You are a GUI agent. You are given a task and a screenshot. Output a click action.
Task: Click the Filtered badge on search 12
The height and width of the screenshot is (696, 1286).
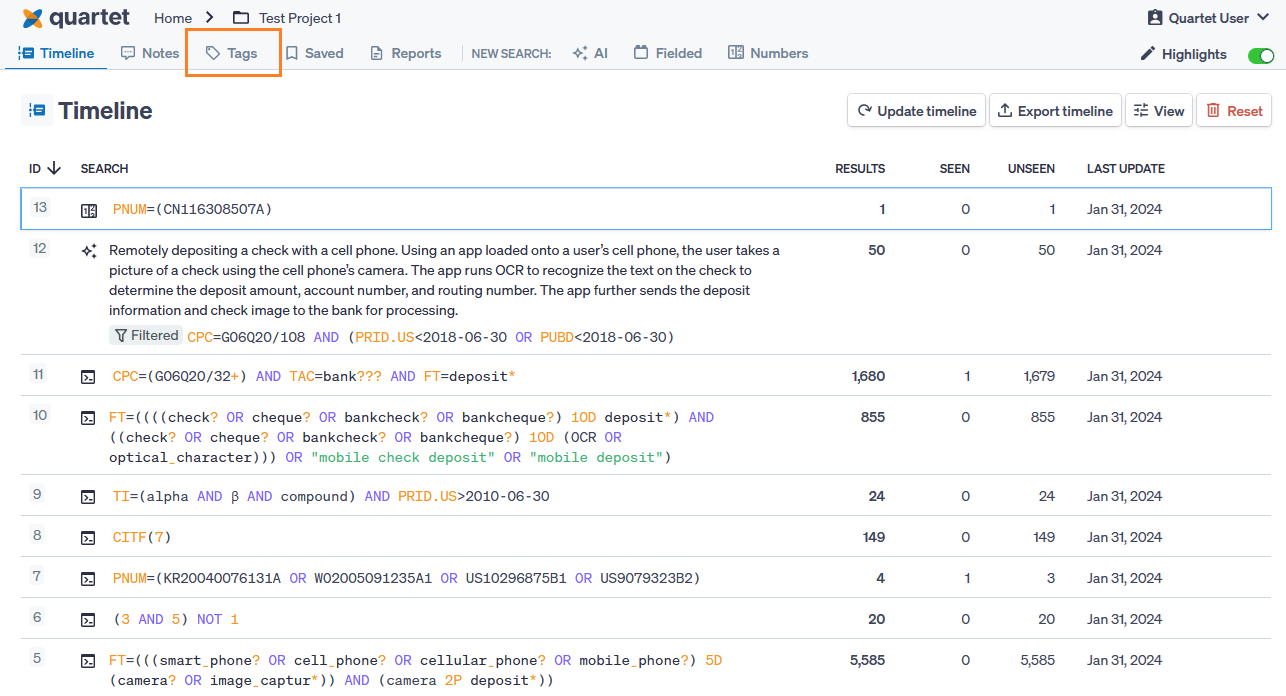(x=146, y=336)
